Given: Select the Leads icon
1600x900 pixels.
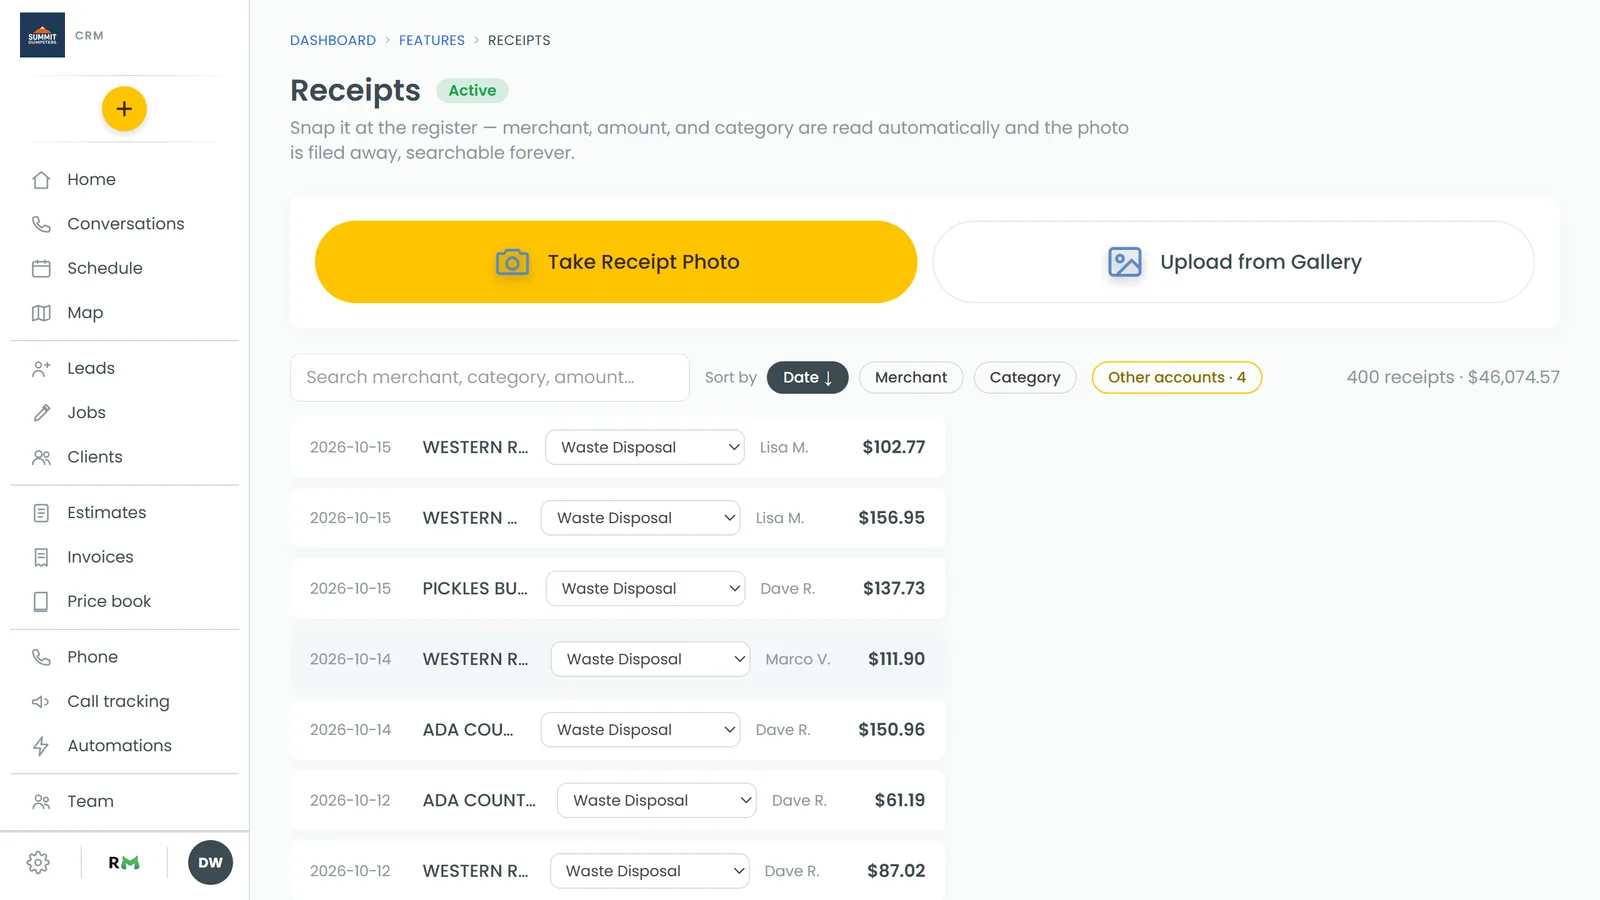Looking at the screenshot, I should point(41,368).
